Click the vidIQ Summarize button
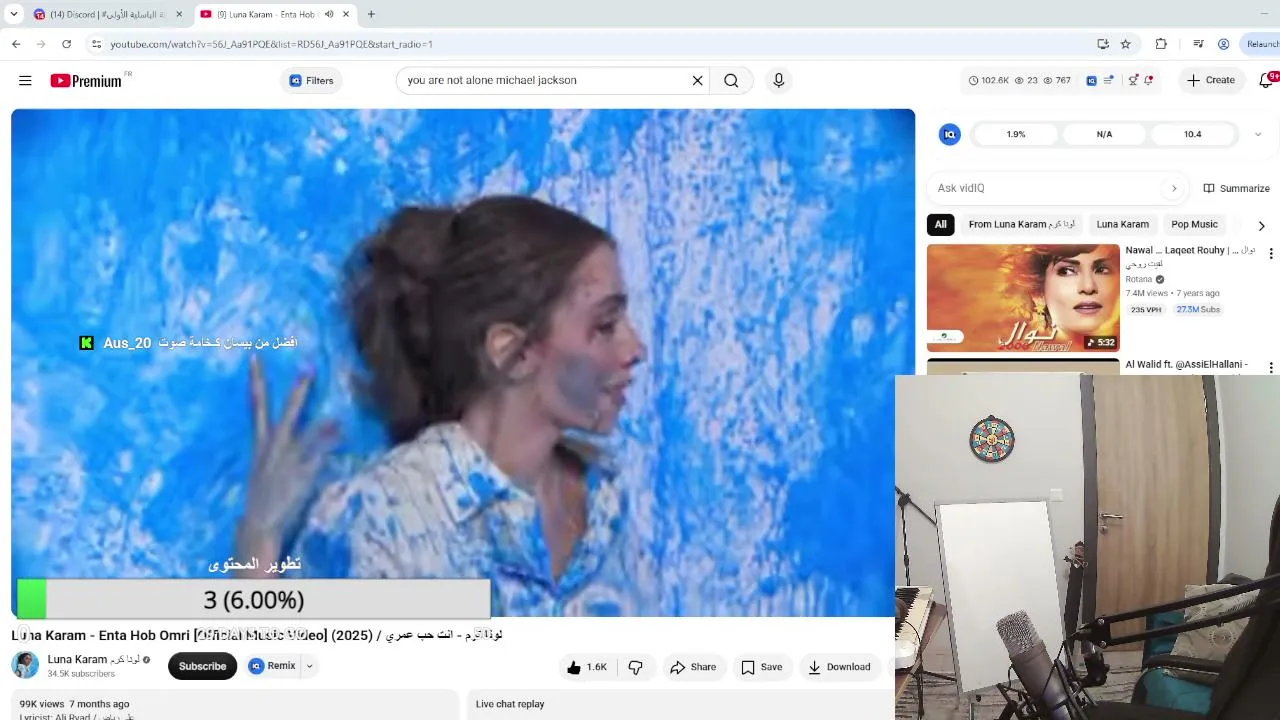Image resolution: width=1280 pixels, height=720 pixels. coord(1236,188)
